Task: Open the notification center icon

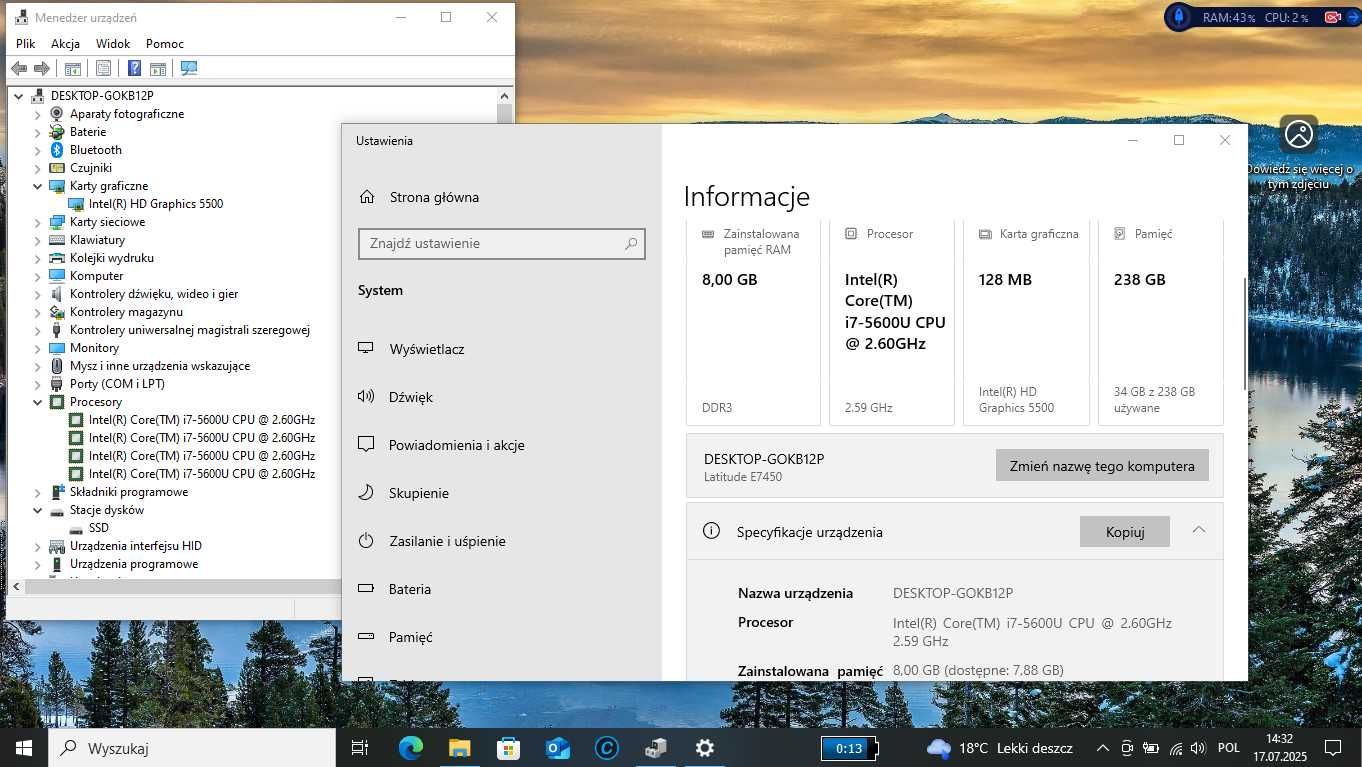Action: click(1333, 748)
